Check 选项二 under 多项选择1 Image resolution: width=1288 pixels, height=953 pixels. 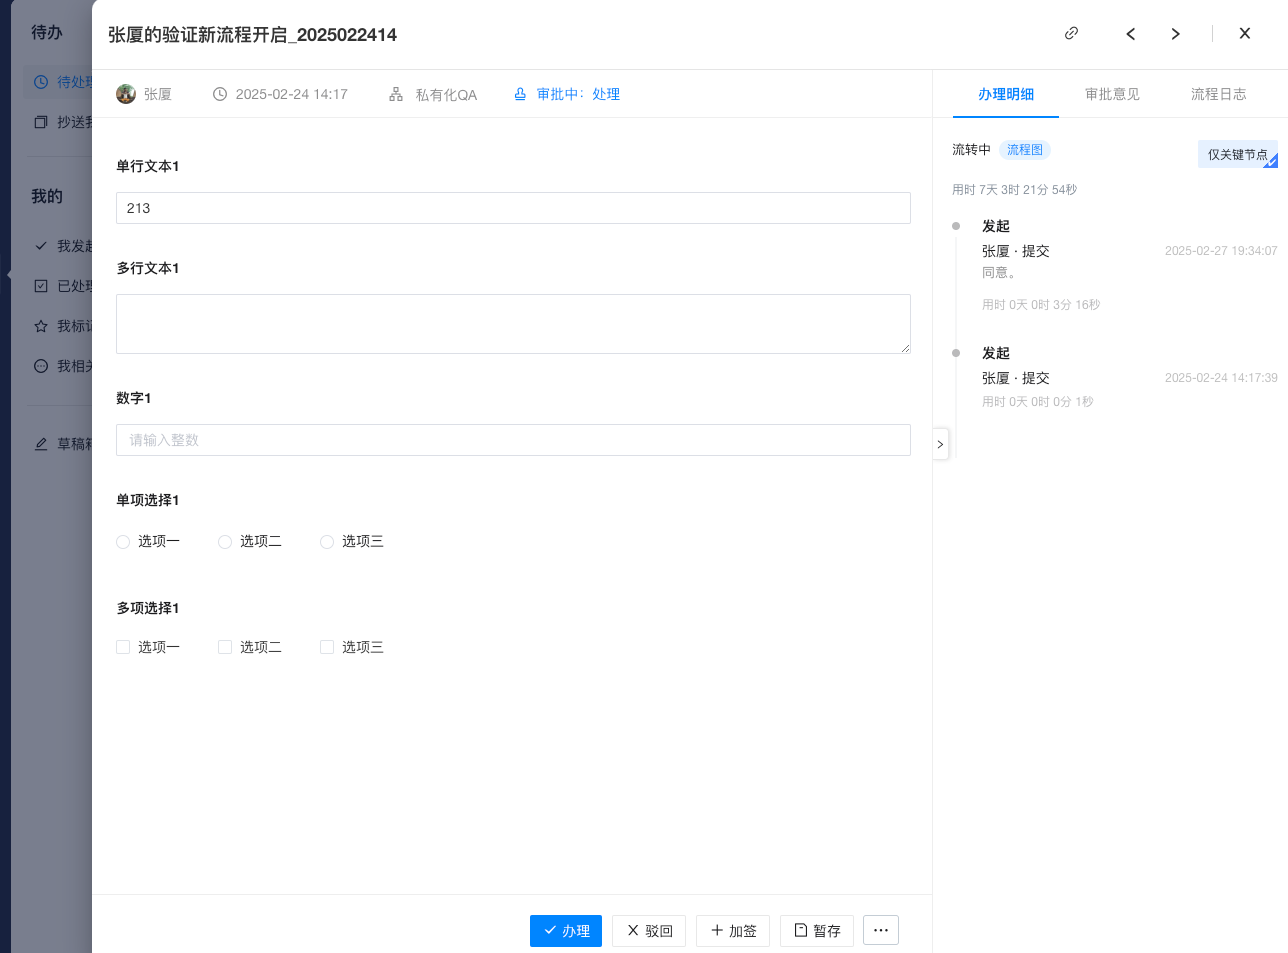coord(225,647)
